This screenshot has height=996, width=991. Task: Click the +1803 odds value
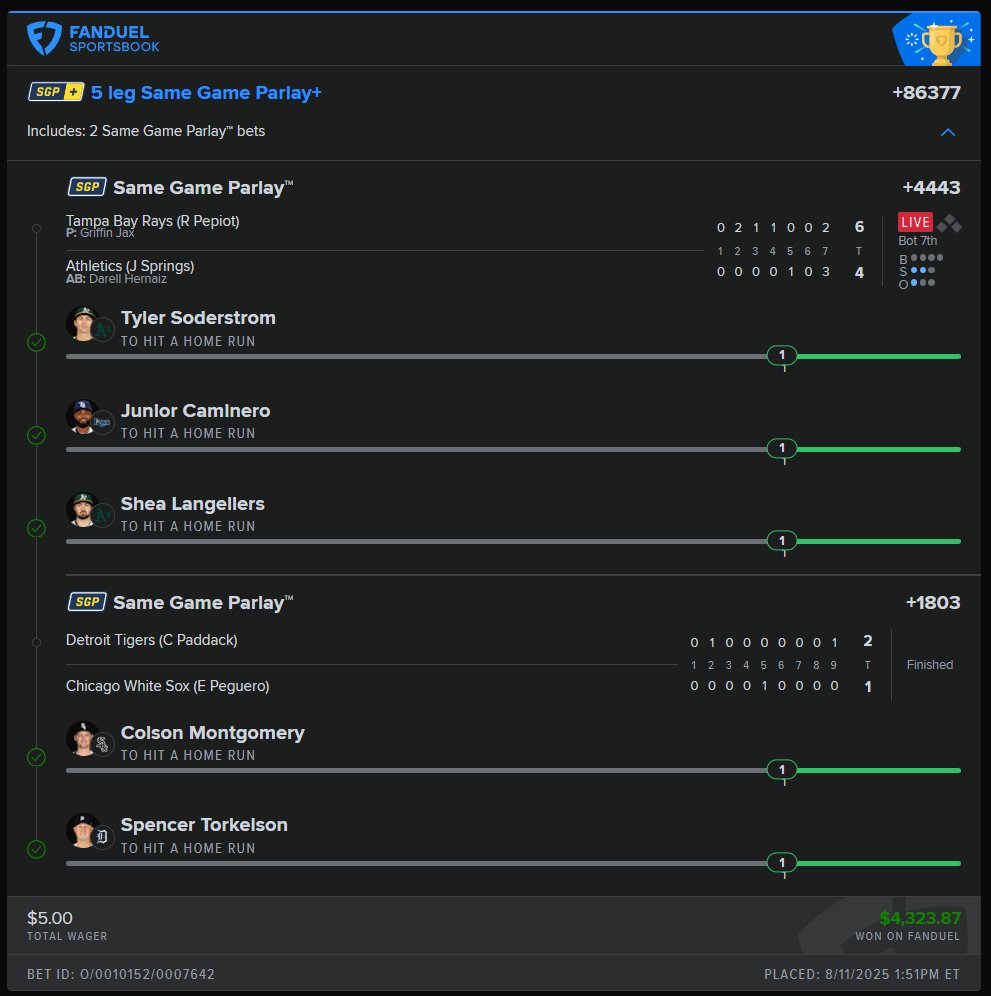click(x=933, y=602)
